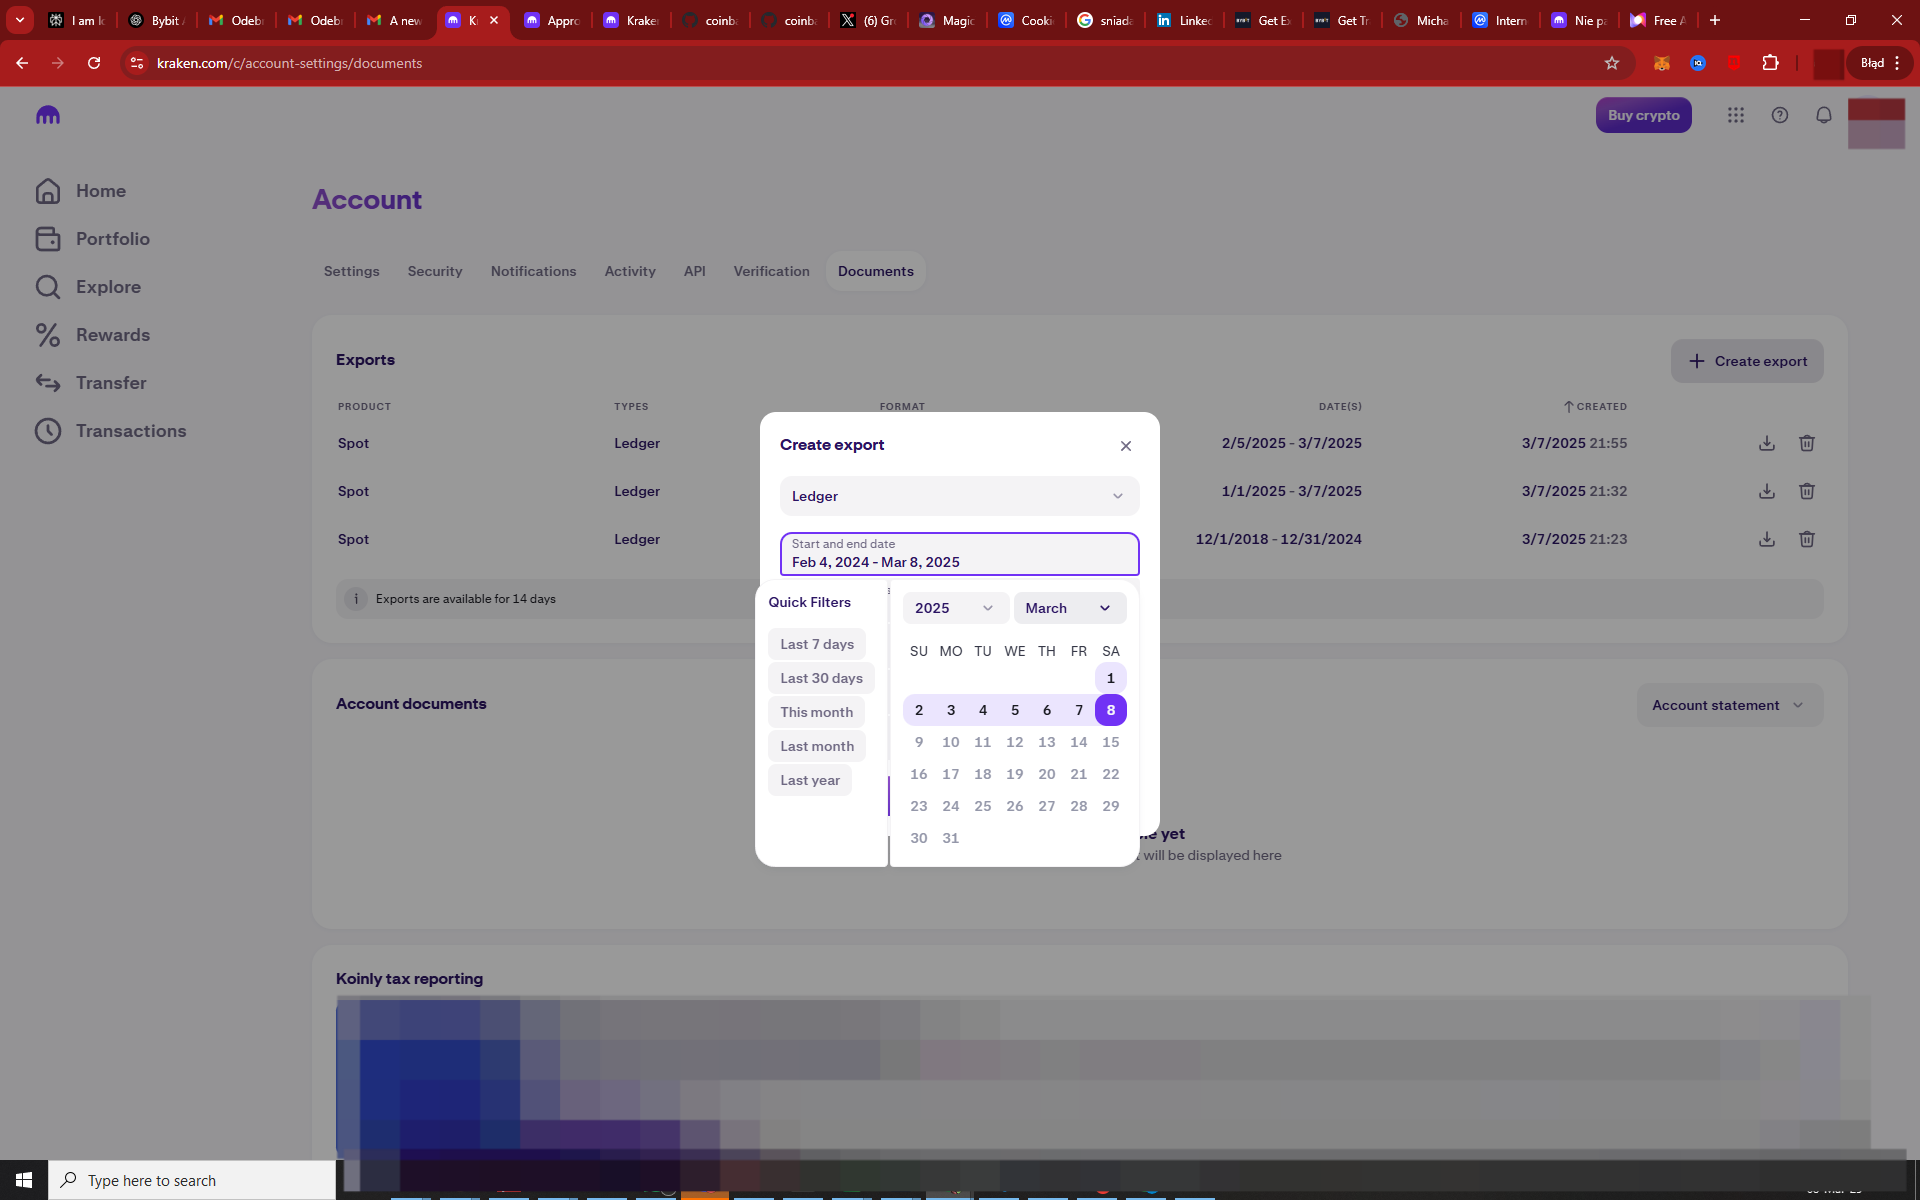Pick March 5 in the calendar
The height and width of the screenshot is (1200, 1920).
tap(1015, 710)
